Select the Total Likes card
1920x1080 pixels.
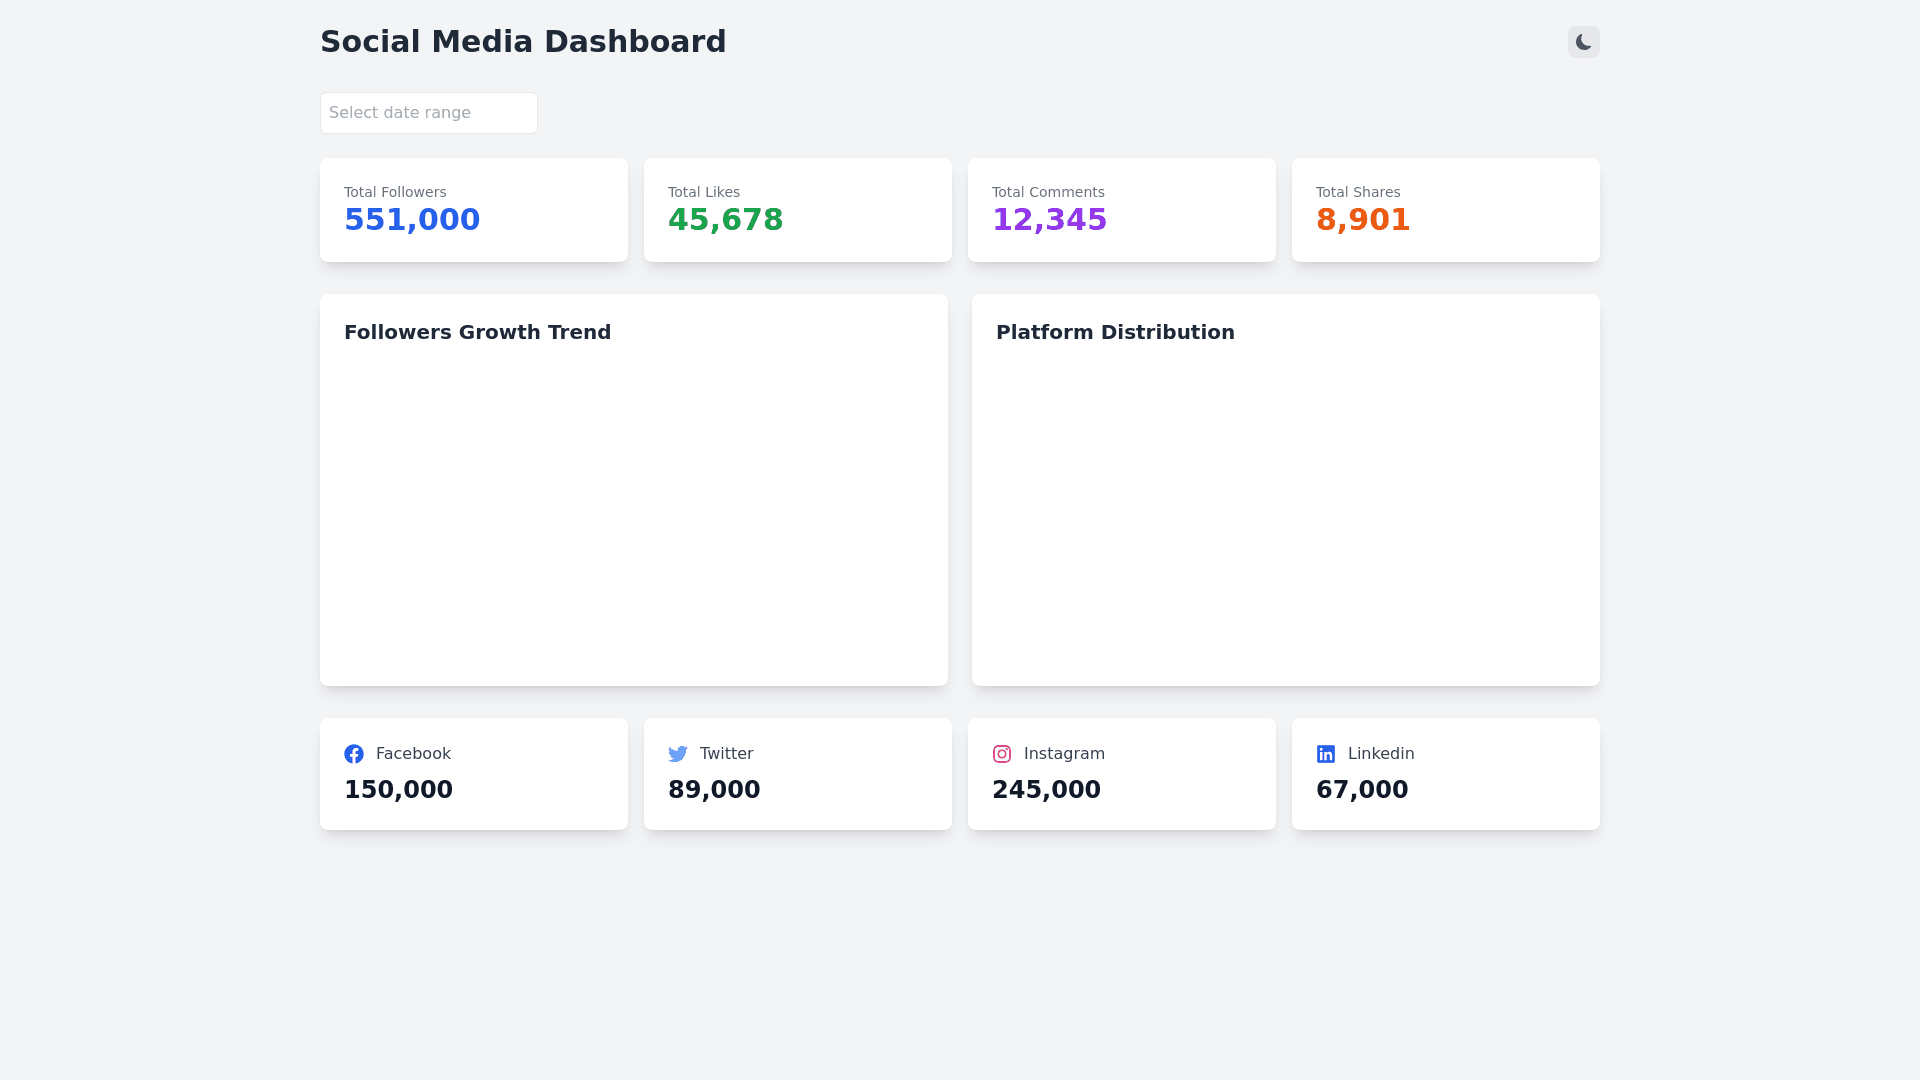(797, 210)
